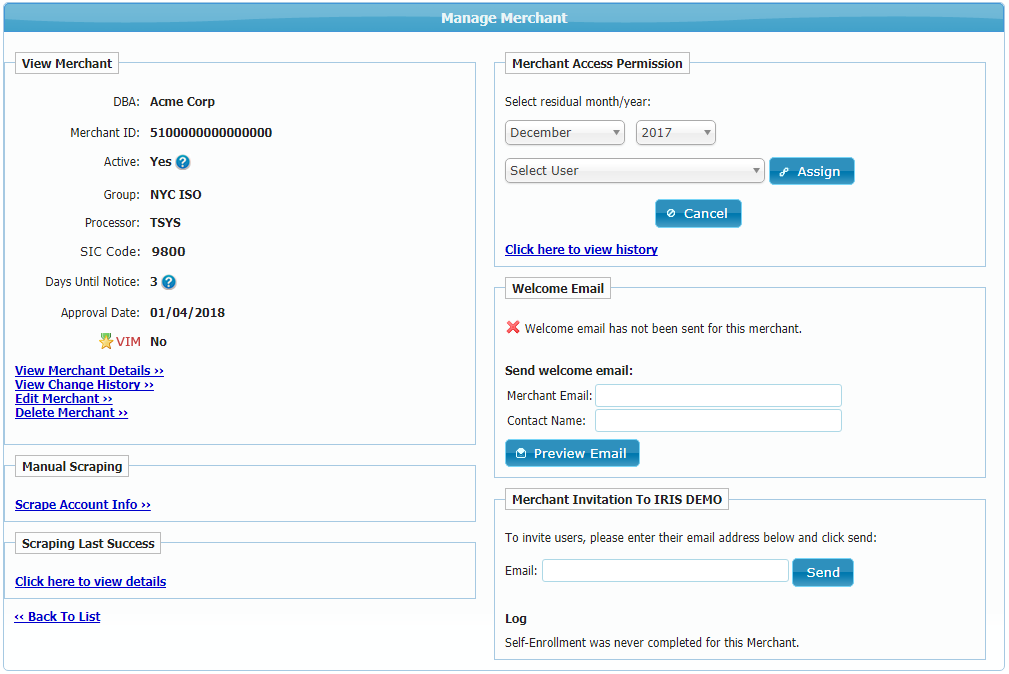
Task: Click the Manage Merchant header title
Action: pos(504,18)
